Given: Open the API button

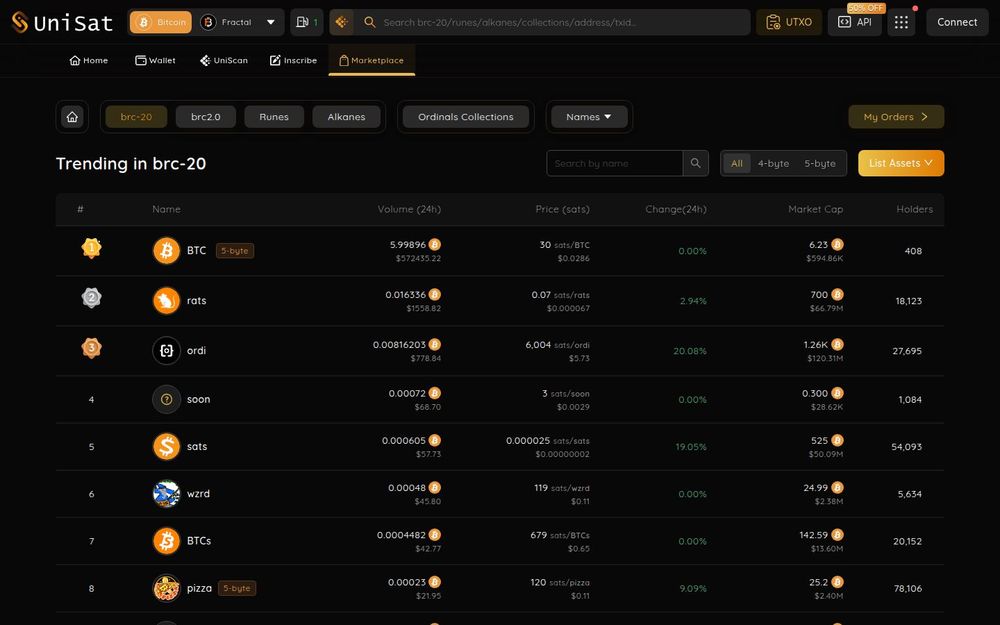Looking at the screenshot, I should pyautogui.click(x=855, y=22).
